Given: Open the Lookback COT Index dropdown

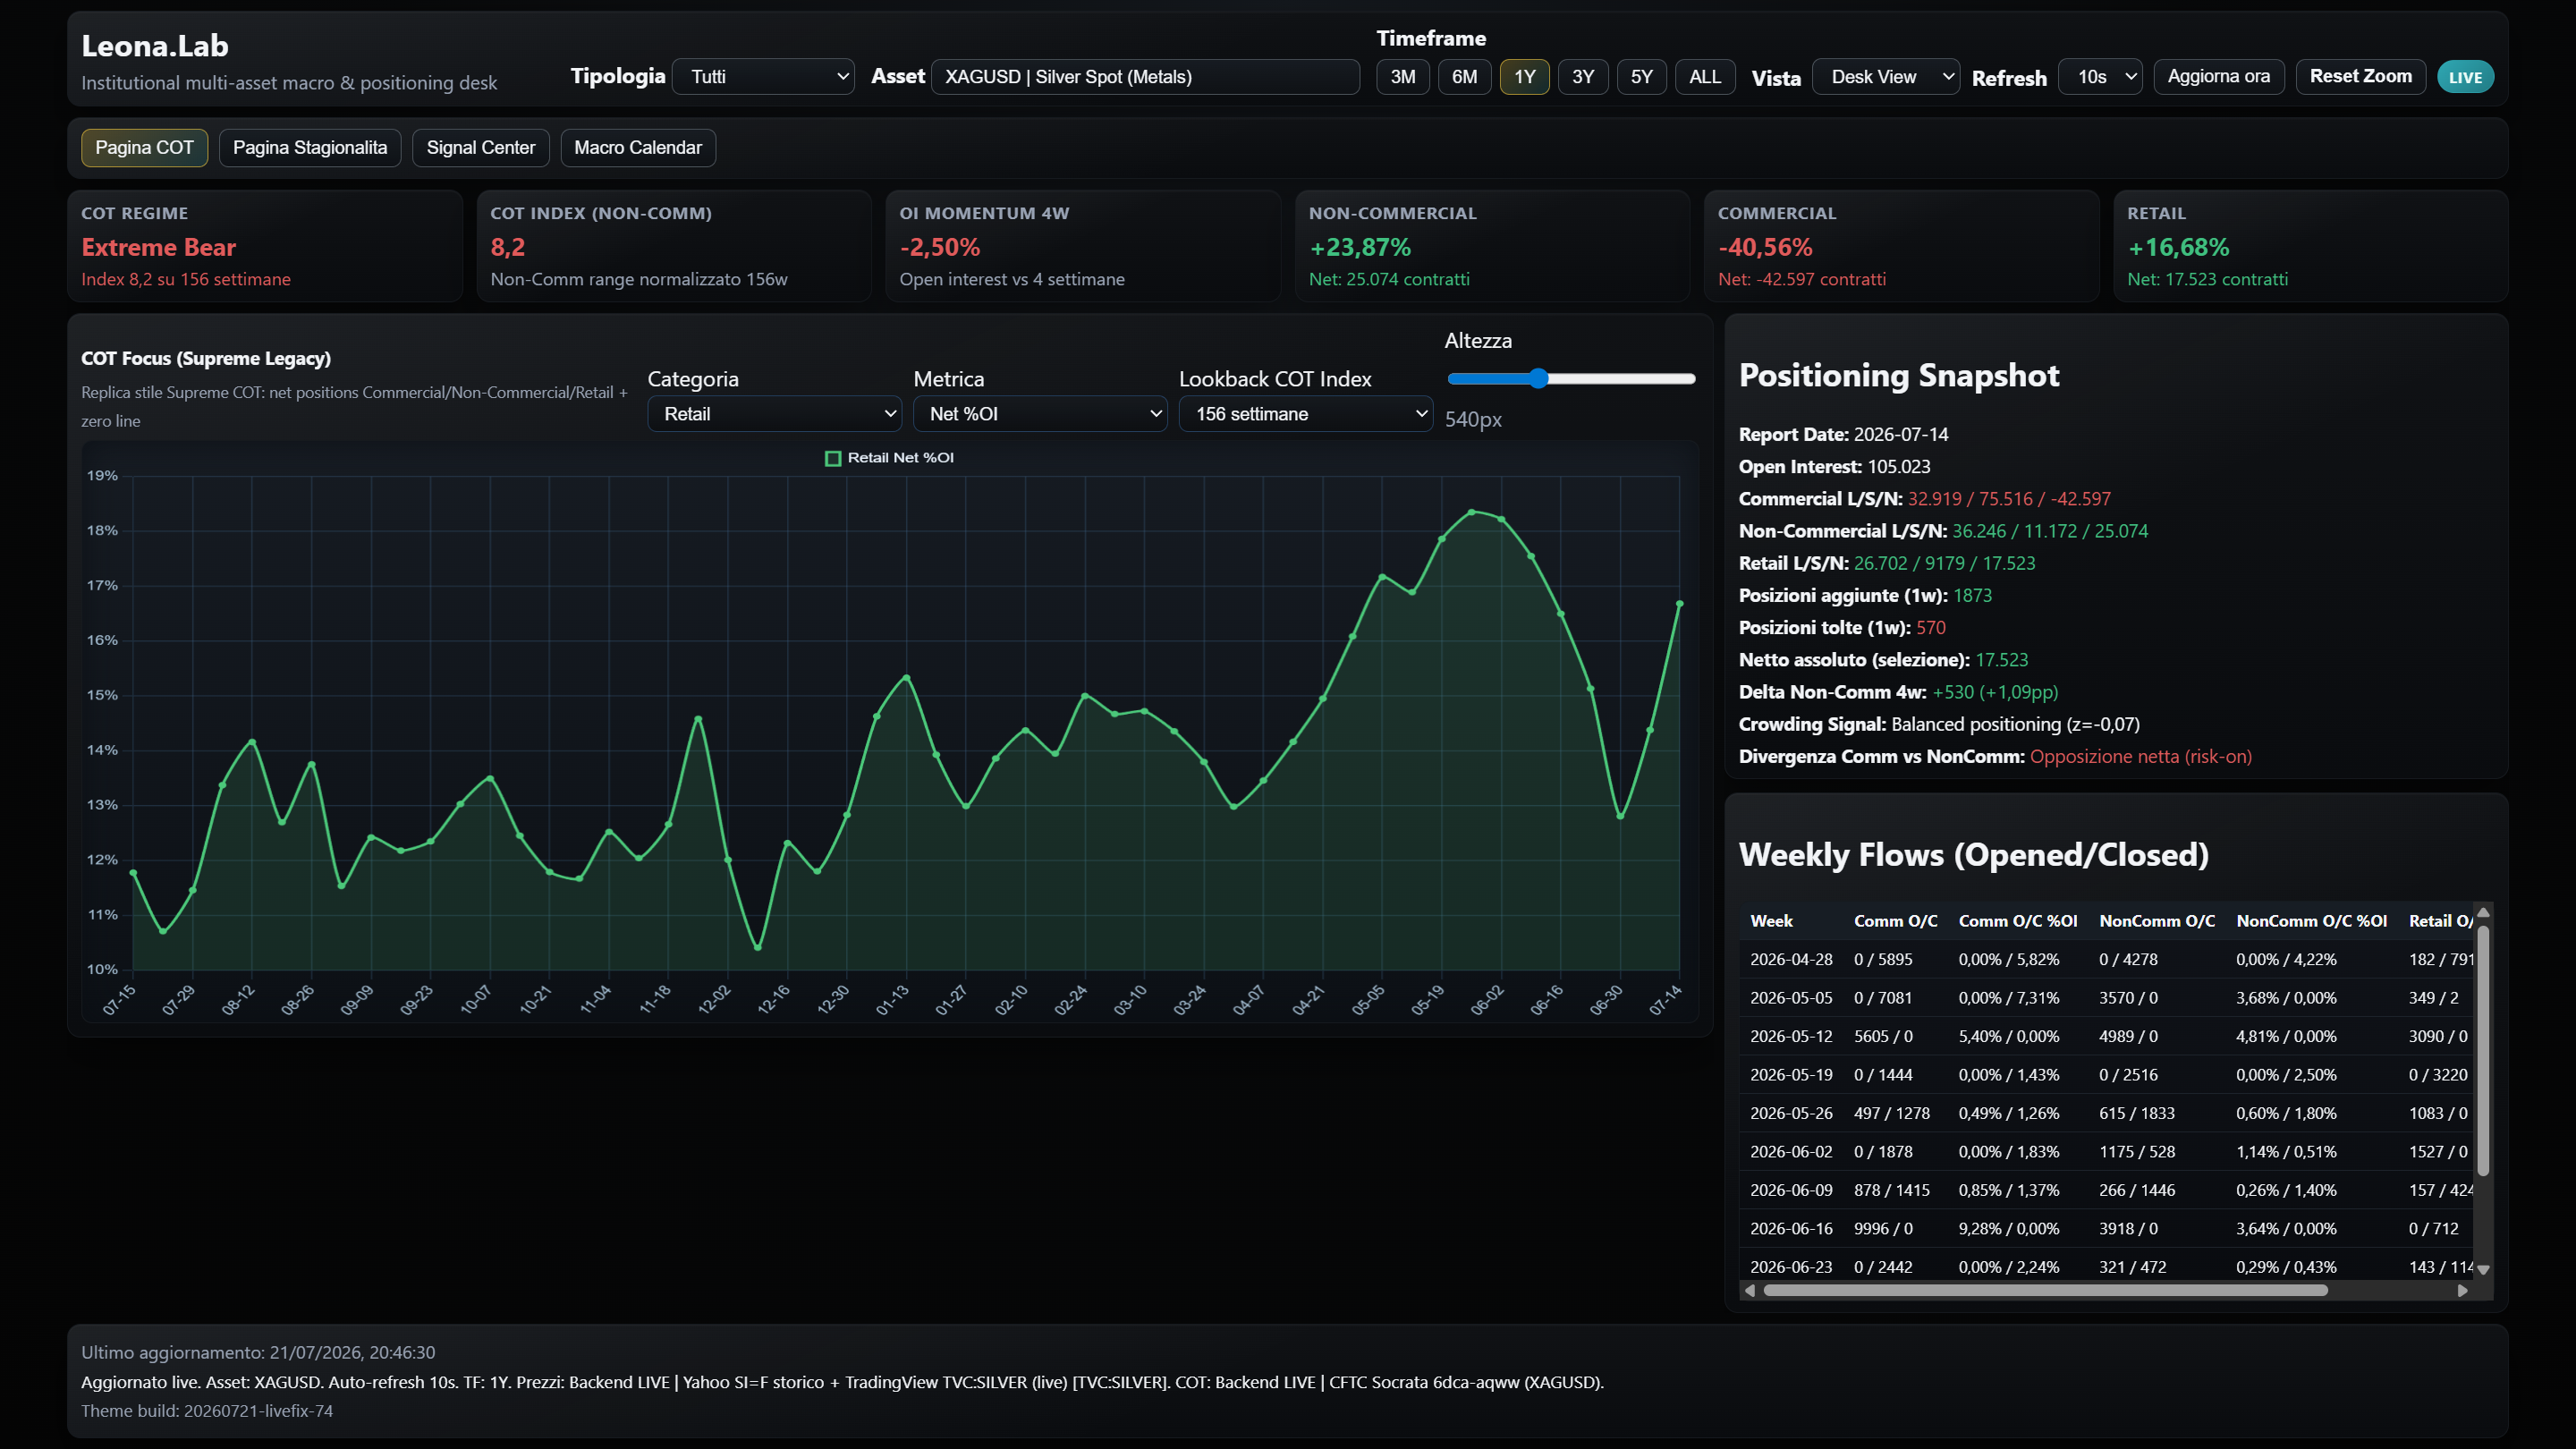Looking at the screenshot, I should pyautogui.click(x=1305, y=414).
